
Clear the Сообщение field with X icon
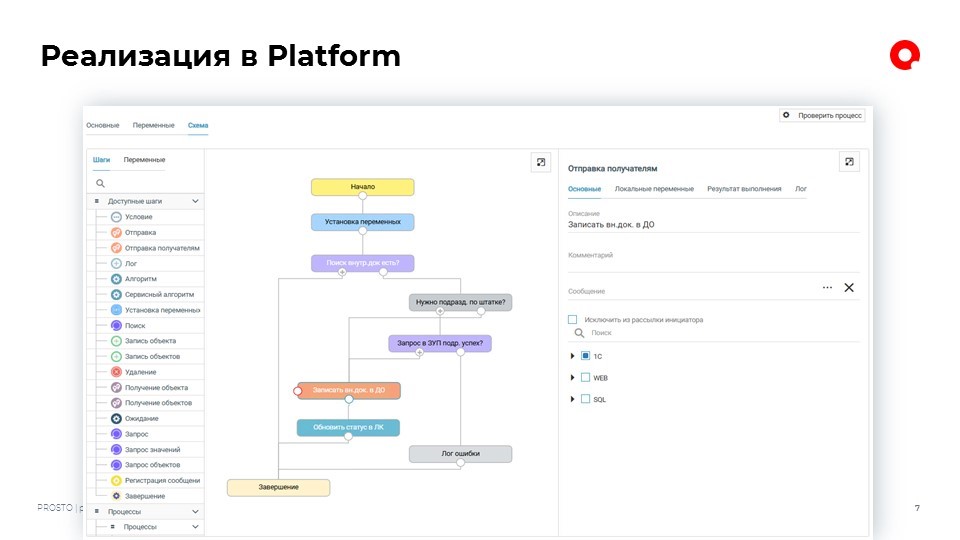point(849,288)
